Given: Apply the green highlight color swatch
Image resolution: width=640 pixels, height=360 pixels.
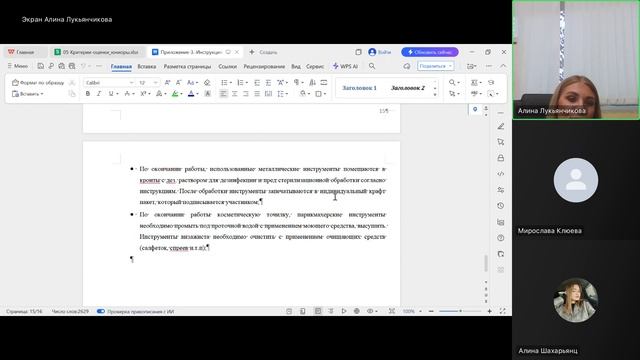Looking at the screenshot, I should 175,94.
